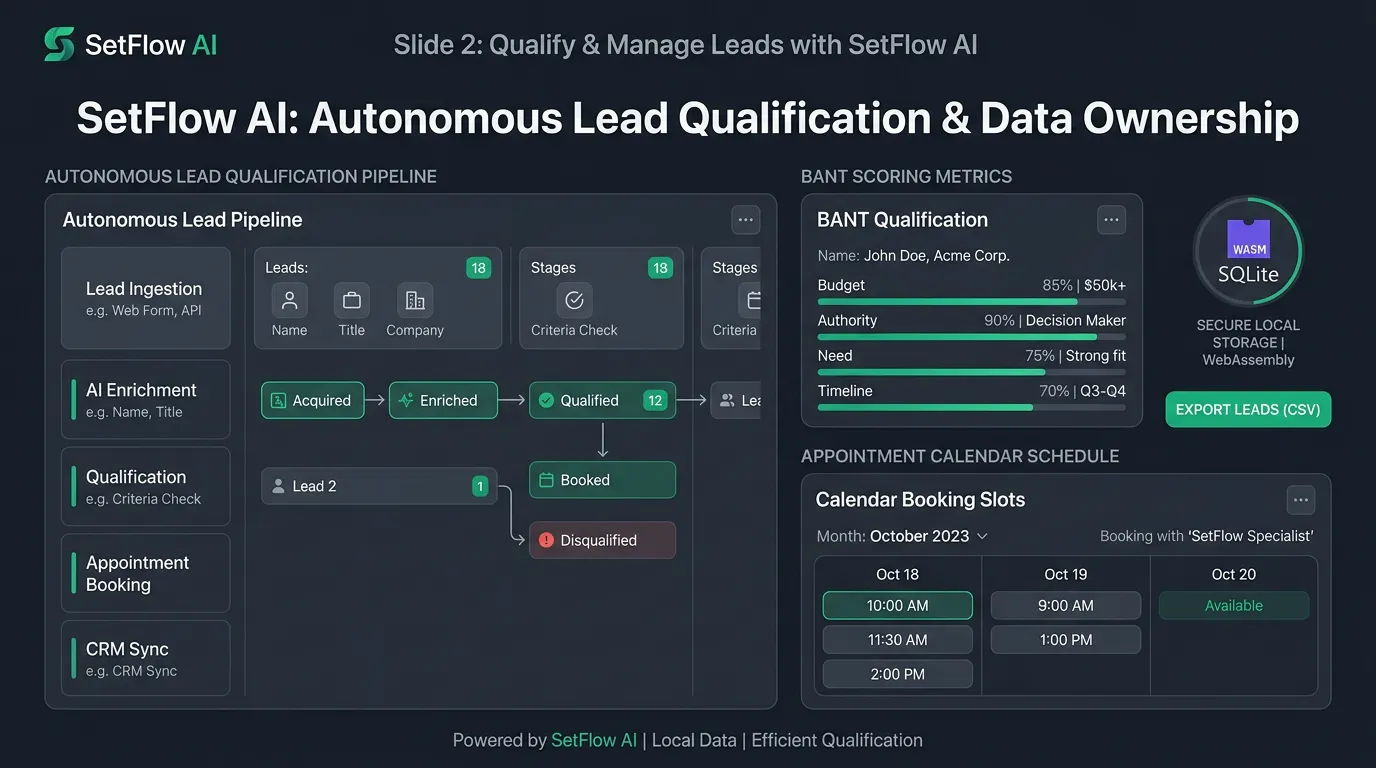The height and width of the screenshot is (768, 1376).
Task: Click the Criteria Check checkmark icon
Action: 574,300
